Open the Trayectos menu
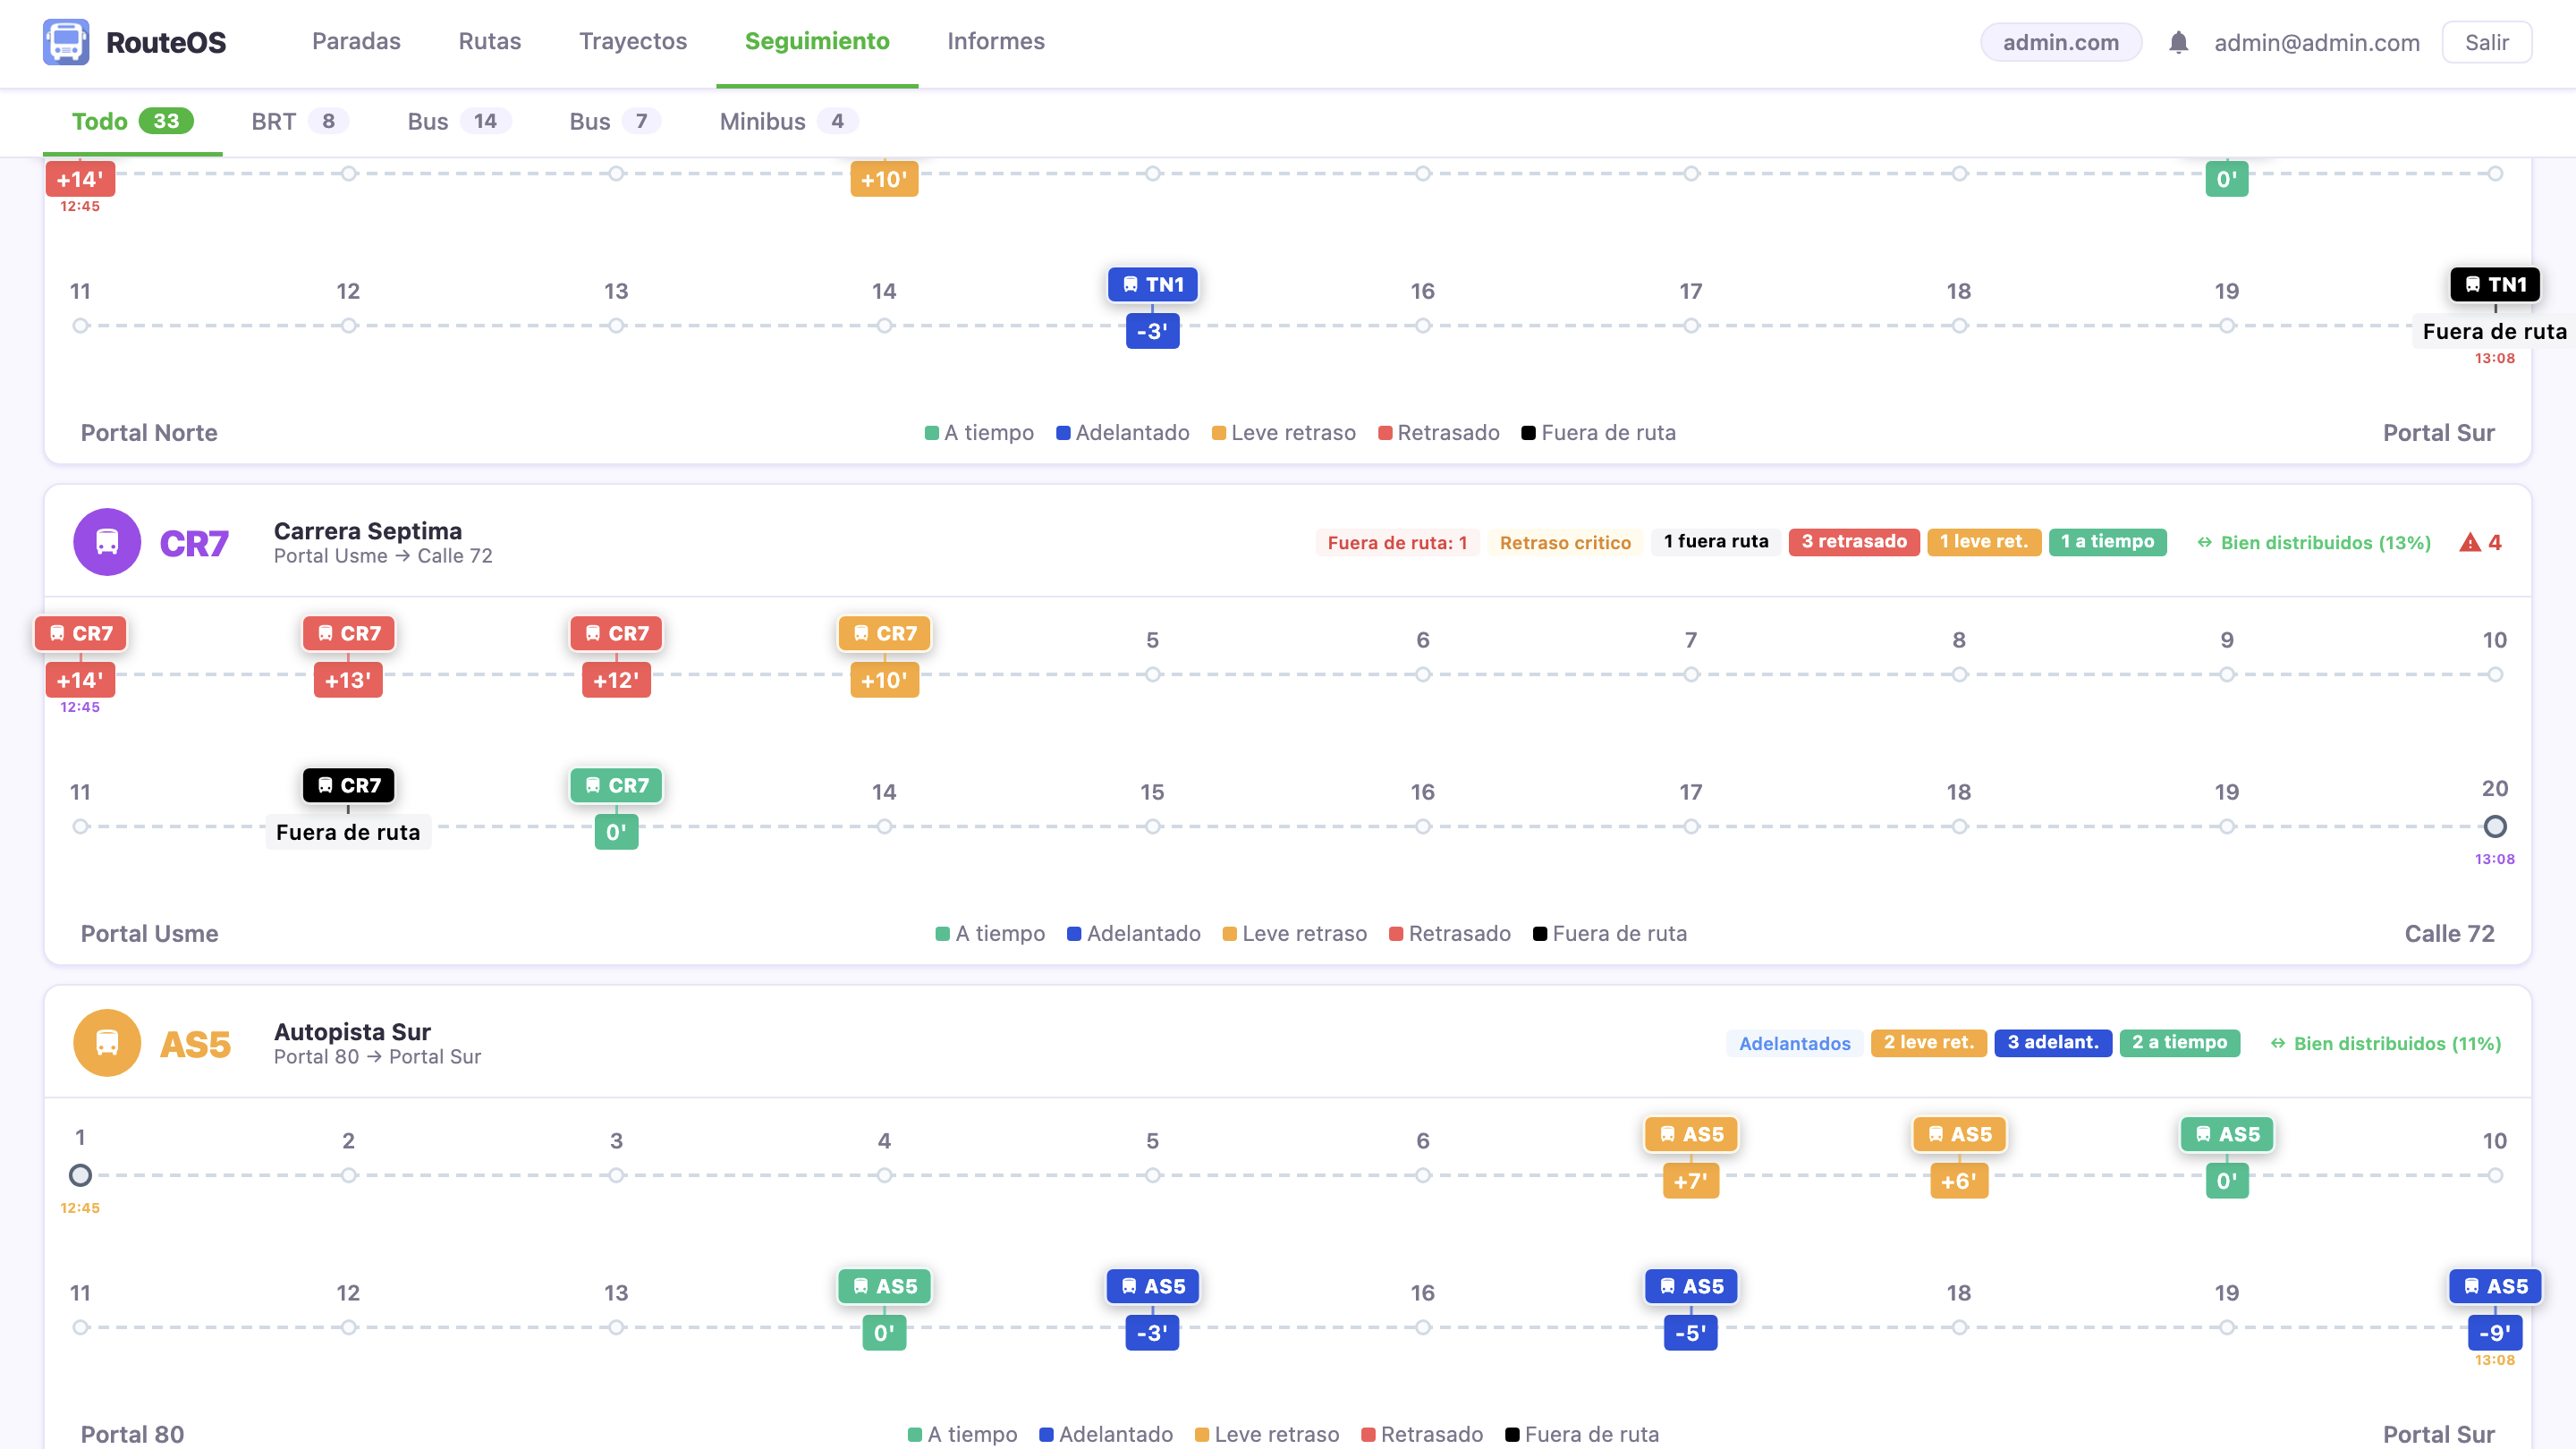Image resolution: width=2576 pixels, height=1449 pixels. click(633, 41)
